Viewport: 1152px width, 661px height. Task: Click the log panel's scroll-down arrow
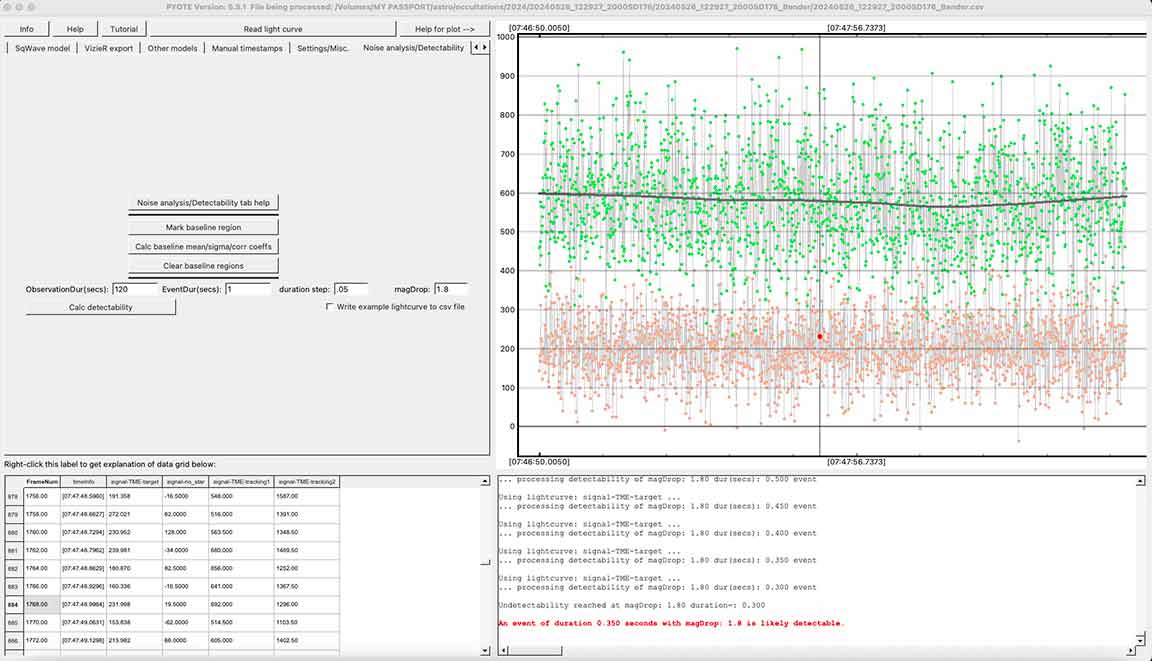[1140, 640]
